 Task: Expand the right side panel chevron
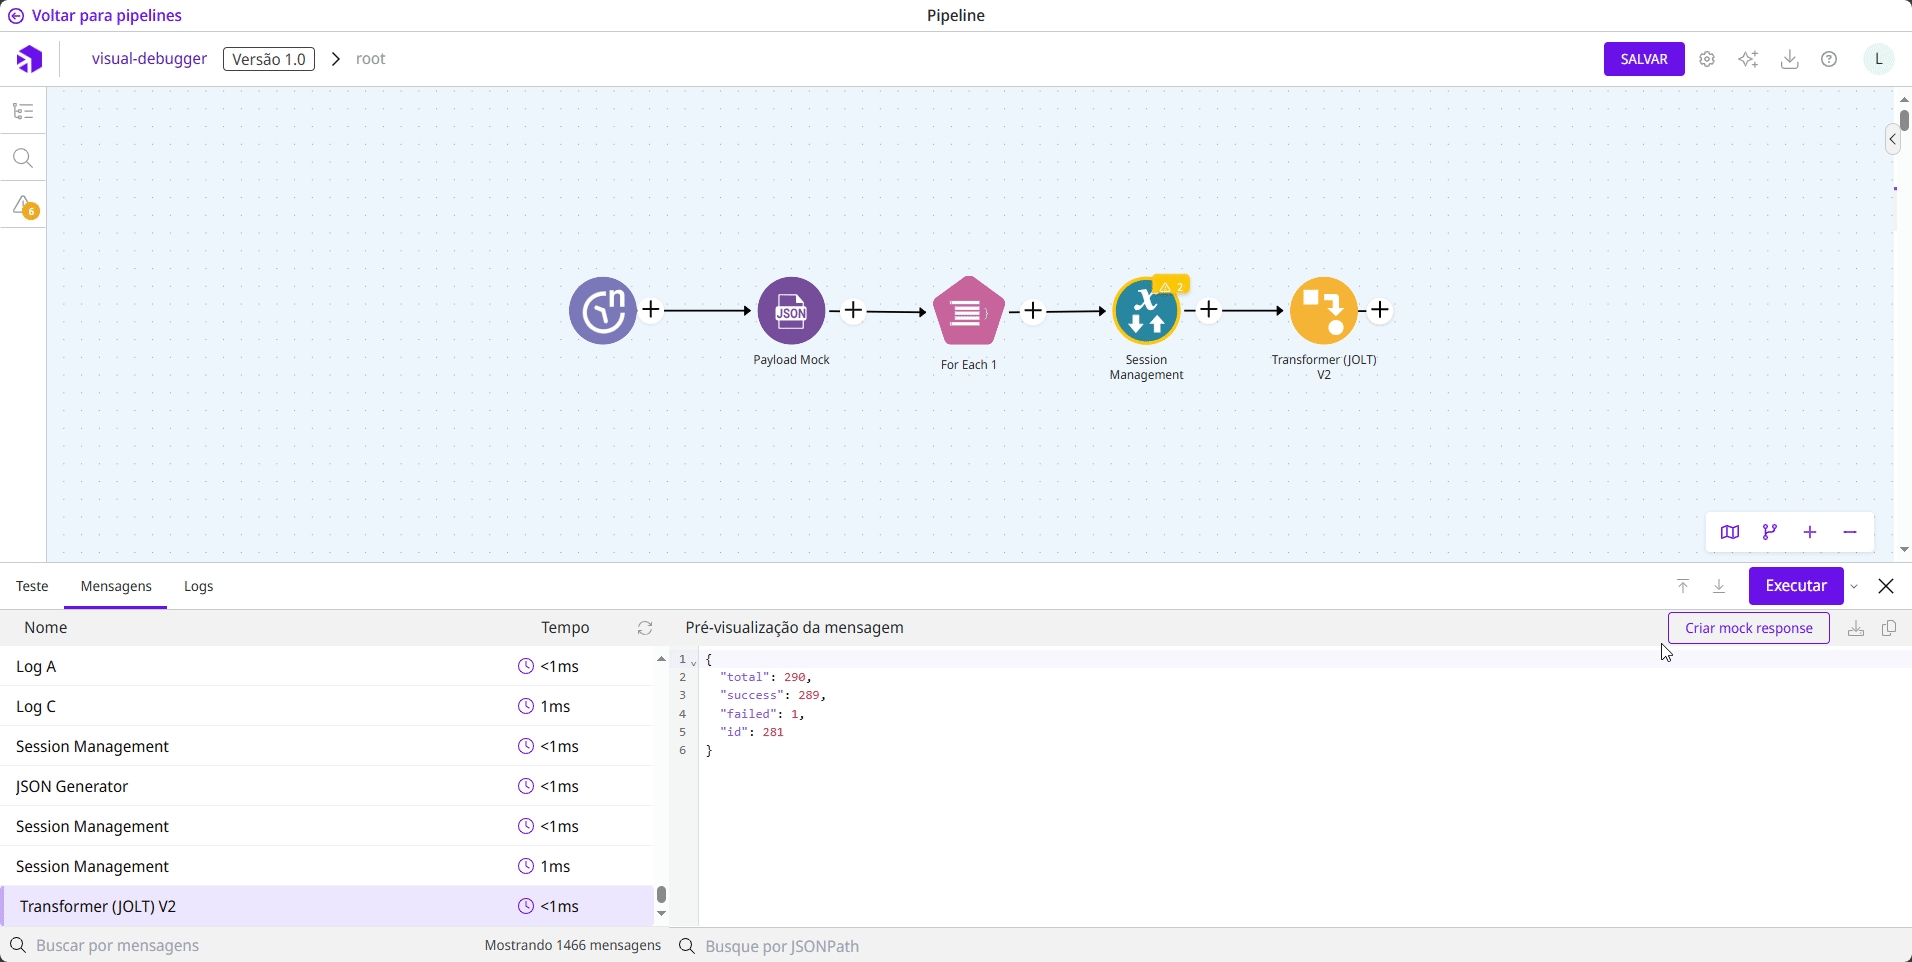[x=1893, y=140]
